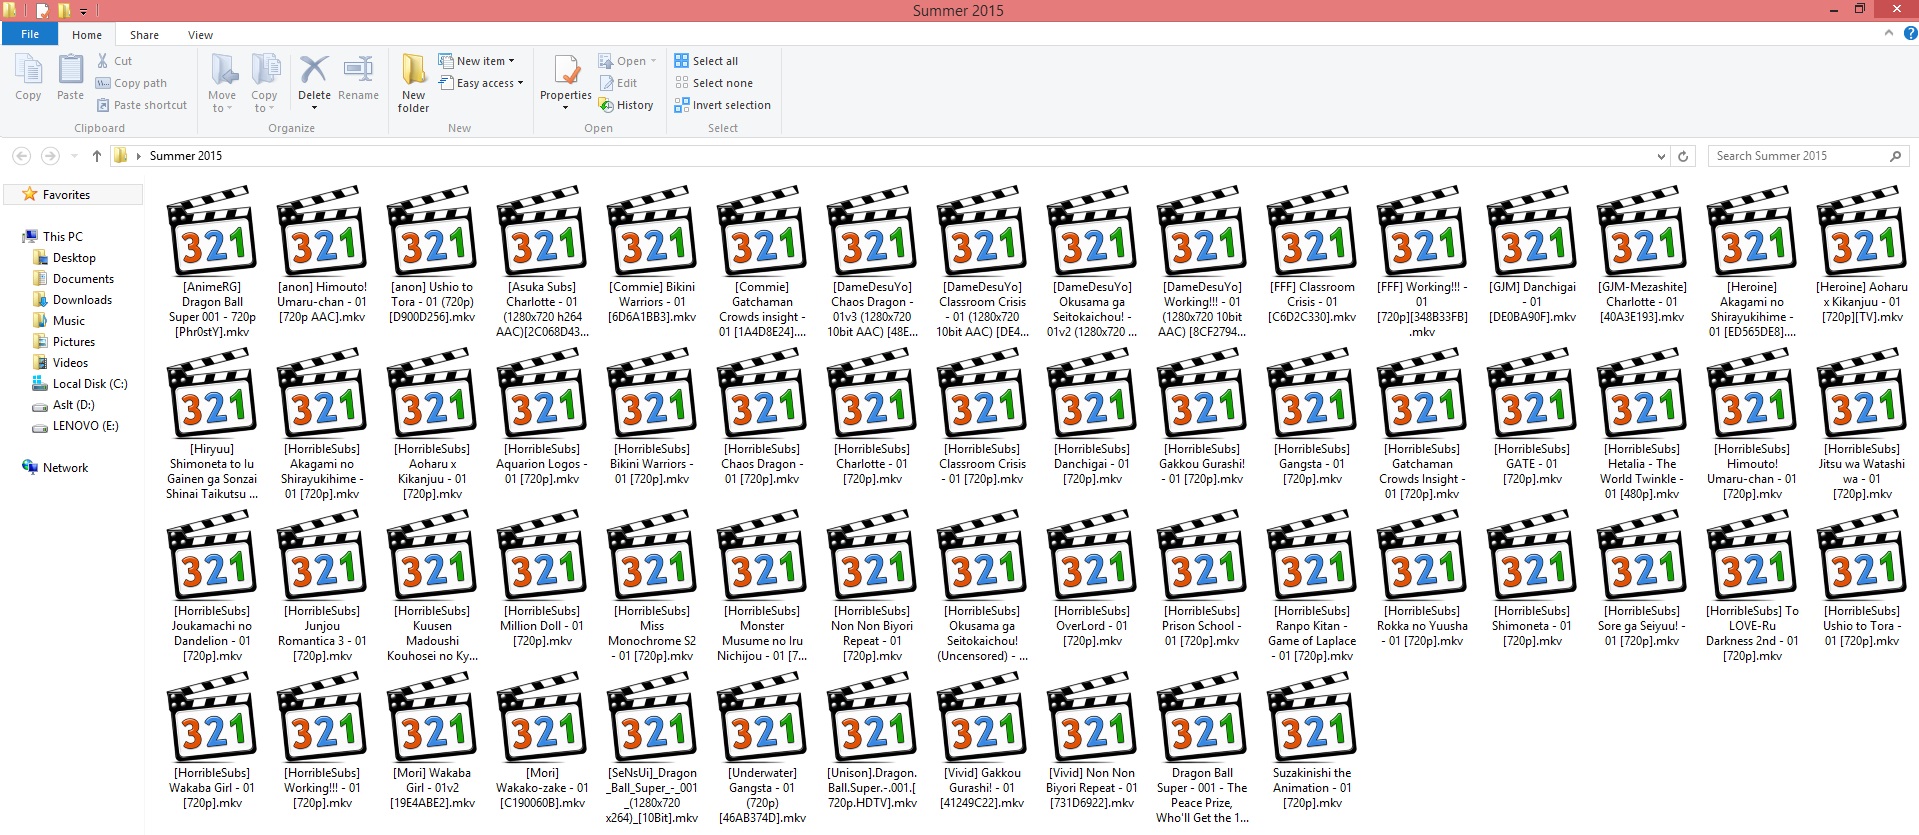The width and height of the screenshot is (1919, 835).
Task: Switch to the Share ribbon tab
Action: coord(144,35)
